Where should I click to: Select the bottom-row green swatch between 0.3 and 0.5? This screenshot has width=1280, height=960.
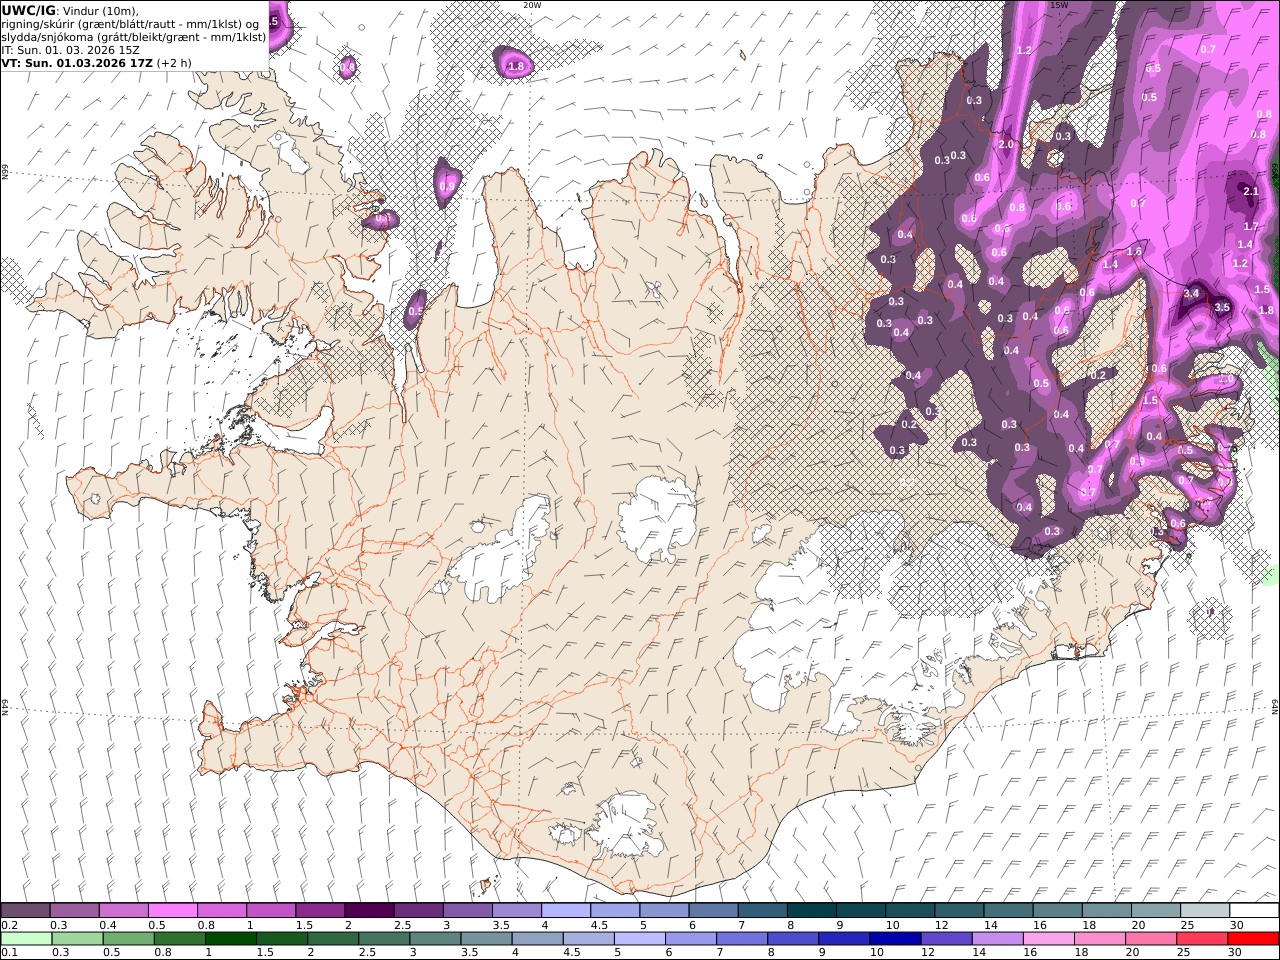click(77, 939)
